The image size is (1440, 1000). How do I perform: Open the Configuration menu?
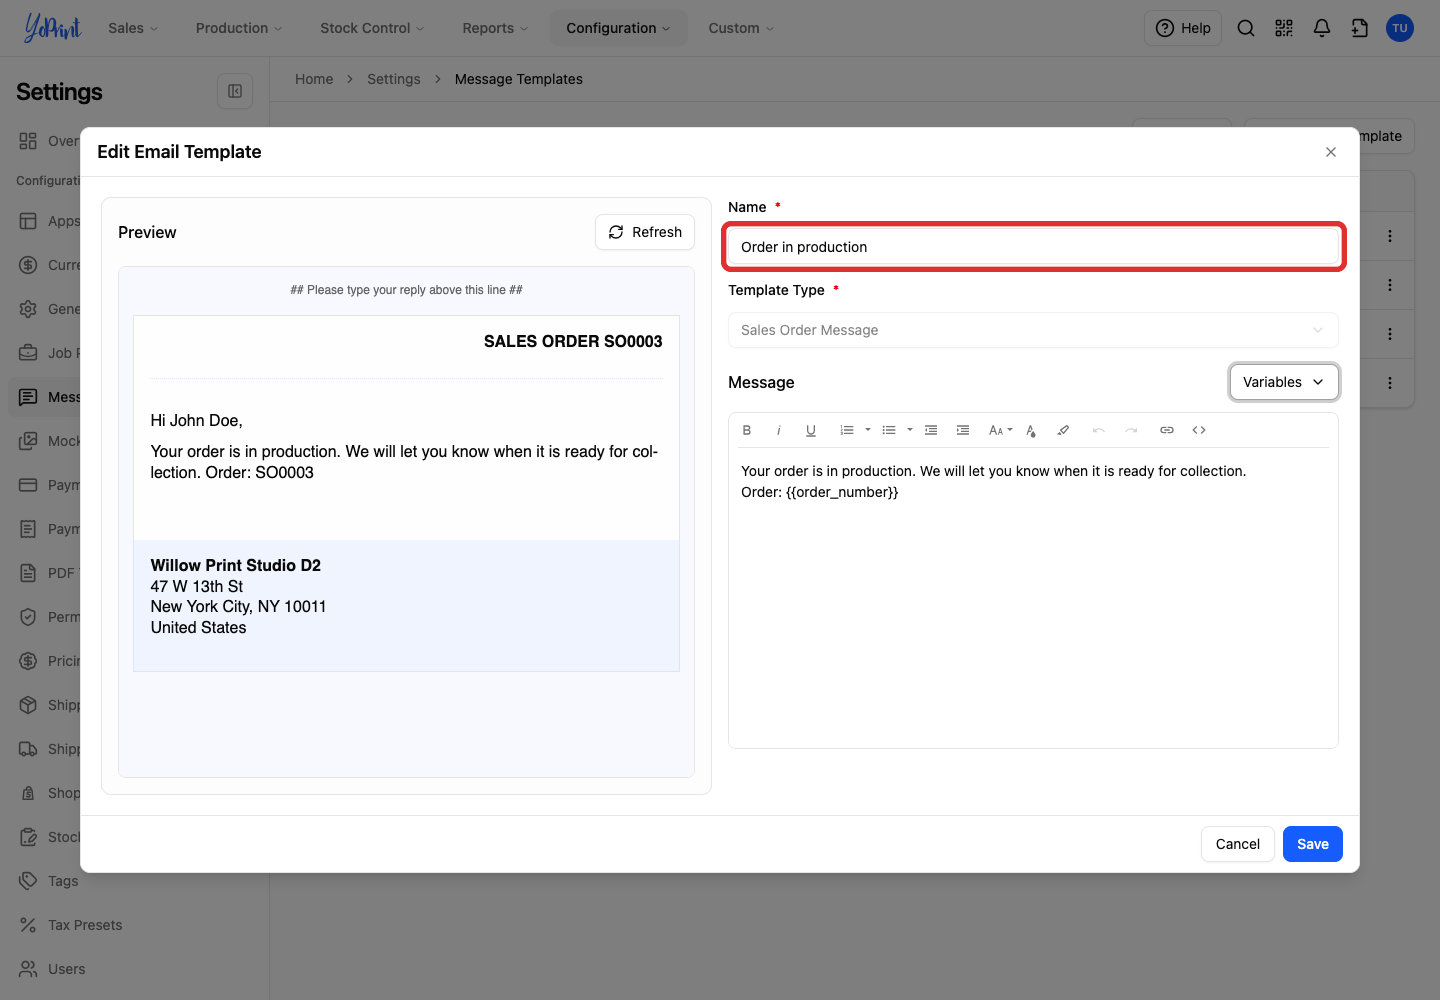pos(618,28)
